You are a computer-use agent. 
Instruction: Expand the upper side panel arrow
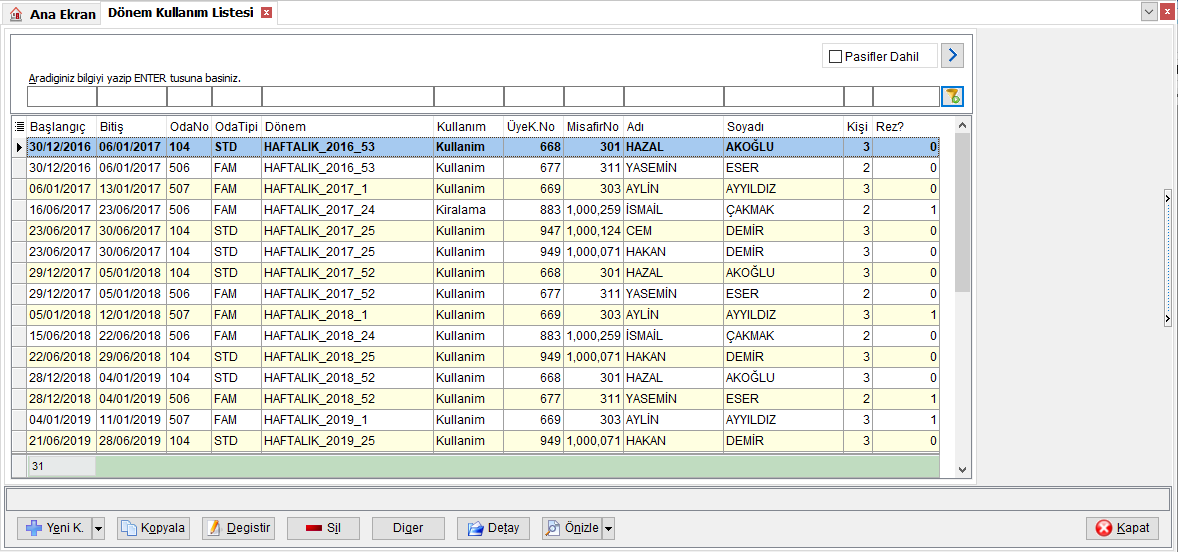(1167, 198)
